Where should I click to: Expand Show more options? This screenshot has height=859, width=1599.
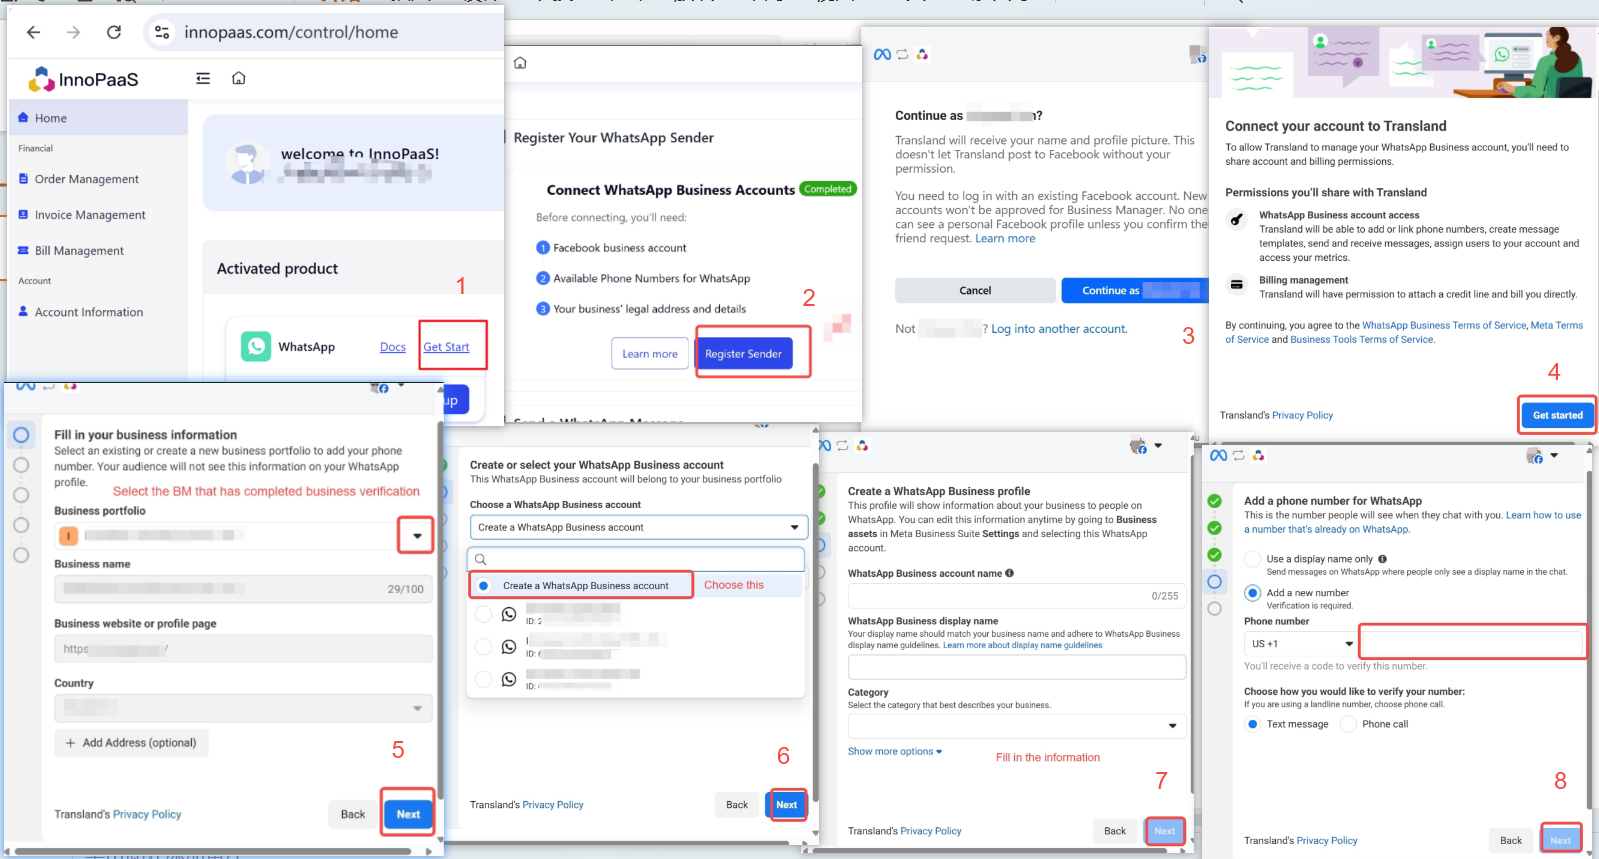pos(895,751)
